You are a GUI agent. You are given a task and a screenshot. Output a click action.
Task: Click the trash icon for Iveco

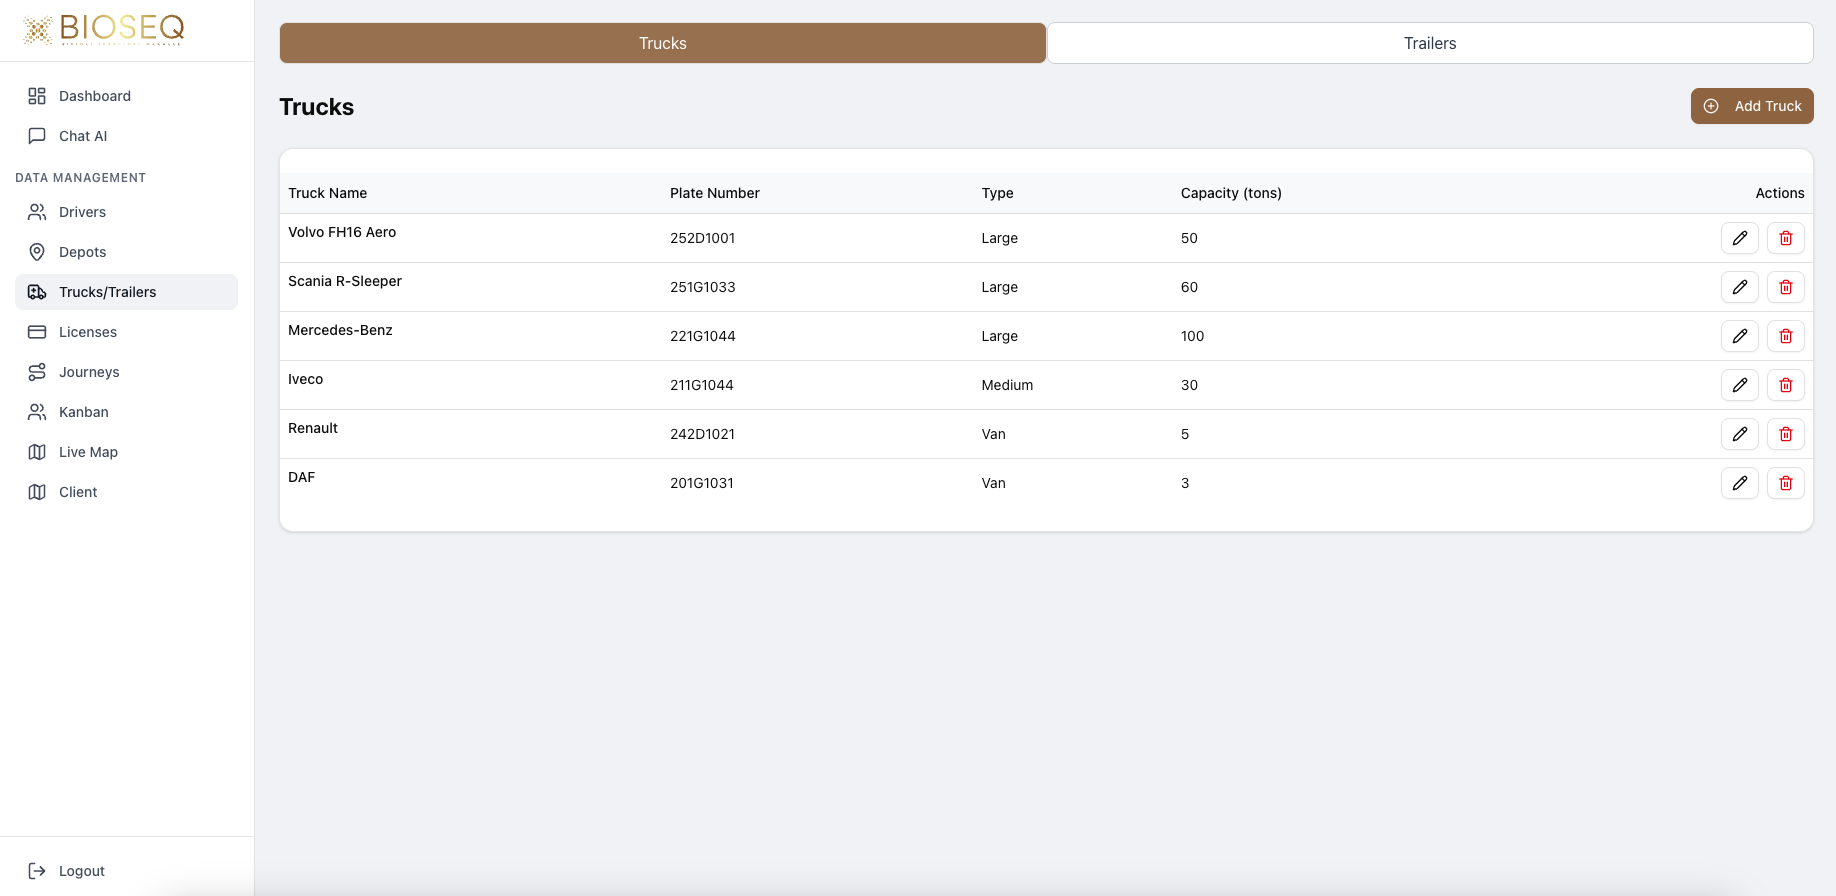click(x=1785, y=385)
